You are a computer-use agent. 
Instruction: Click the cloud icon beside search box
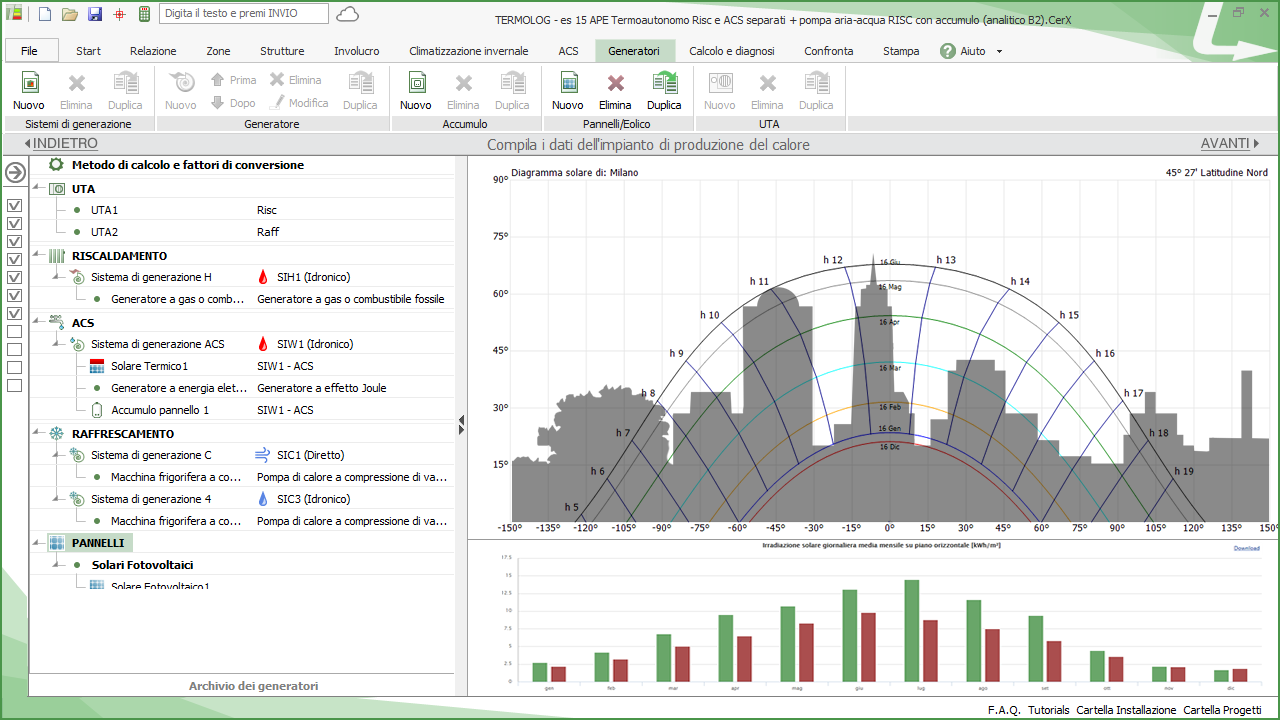click(348, 13)
